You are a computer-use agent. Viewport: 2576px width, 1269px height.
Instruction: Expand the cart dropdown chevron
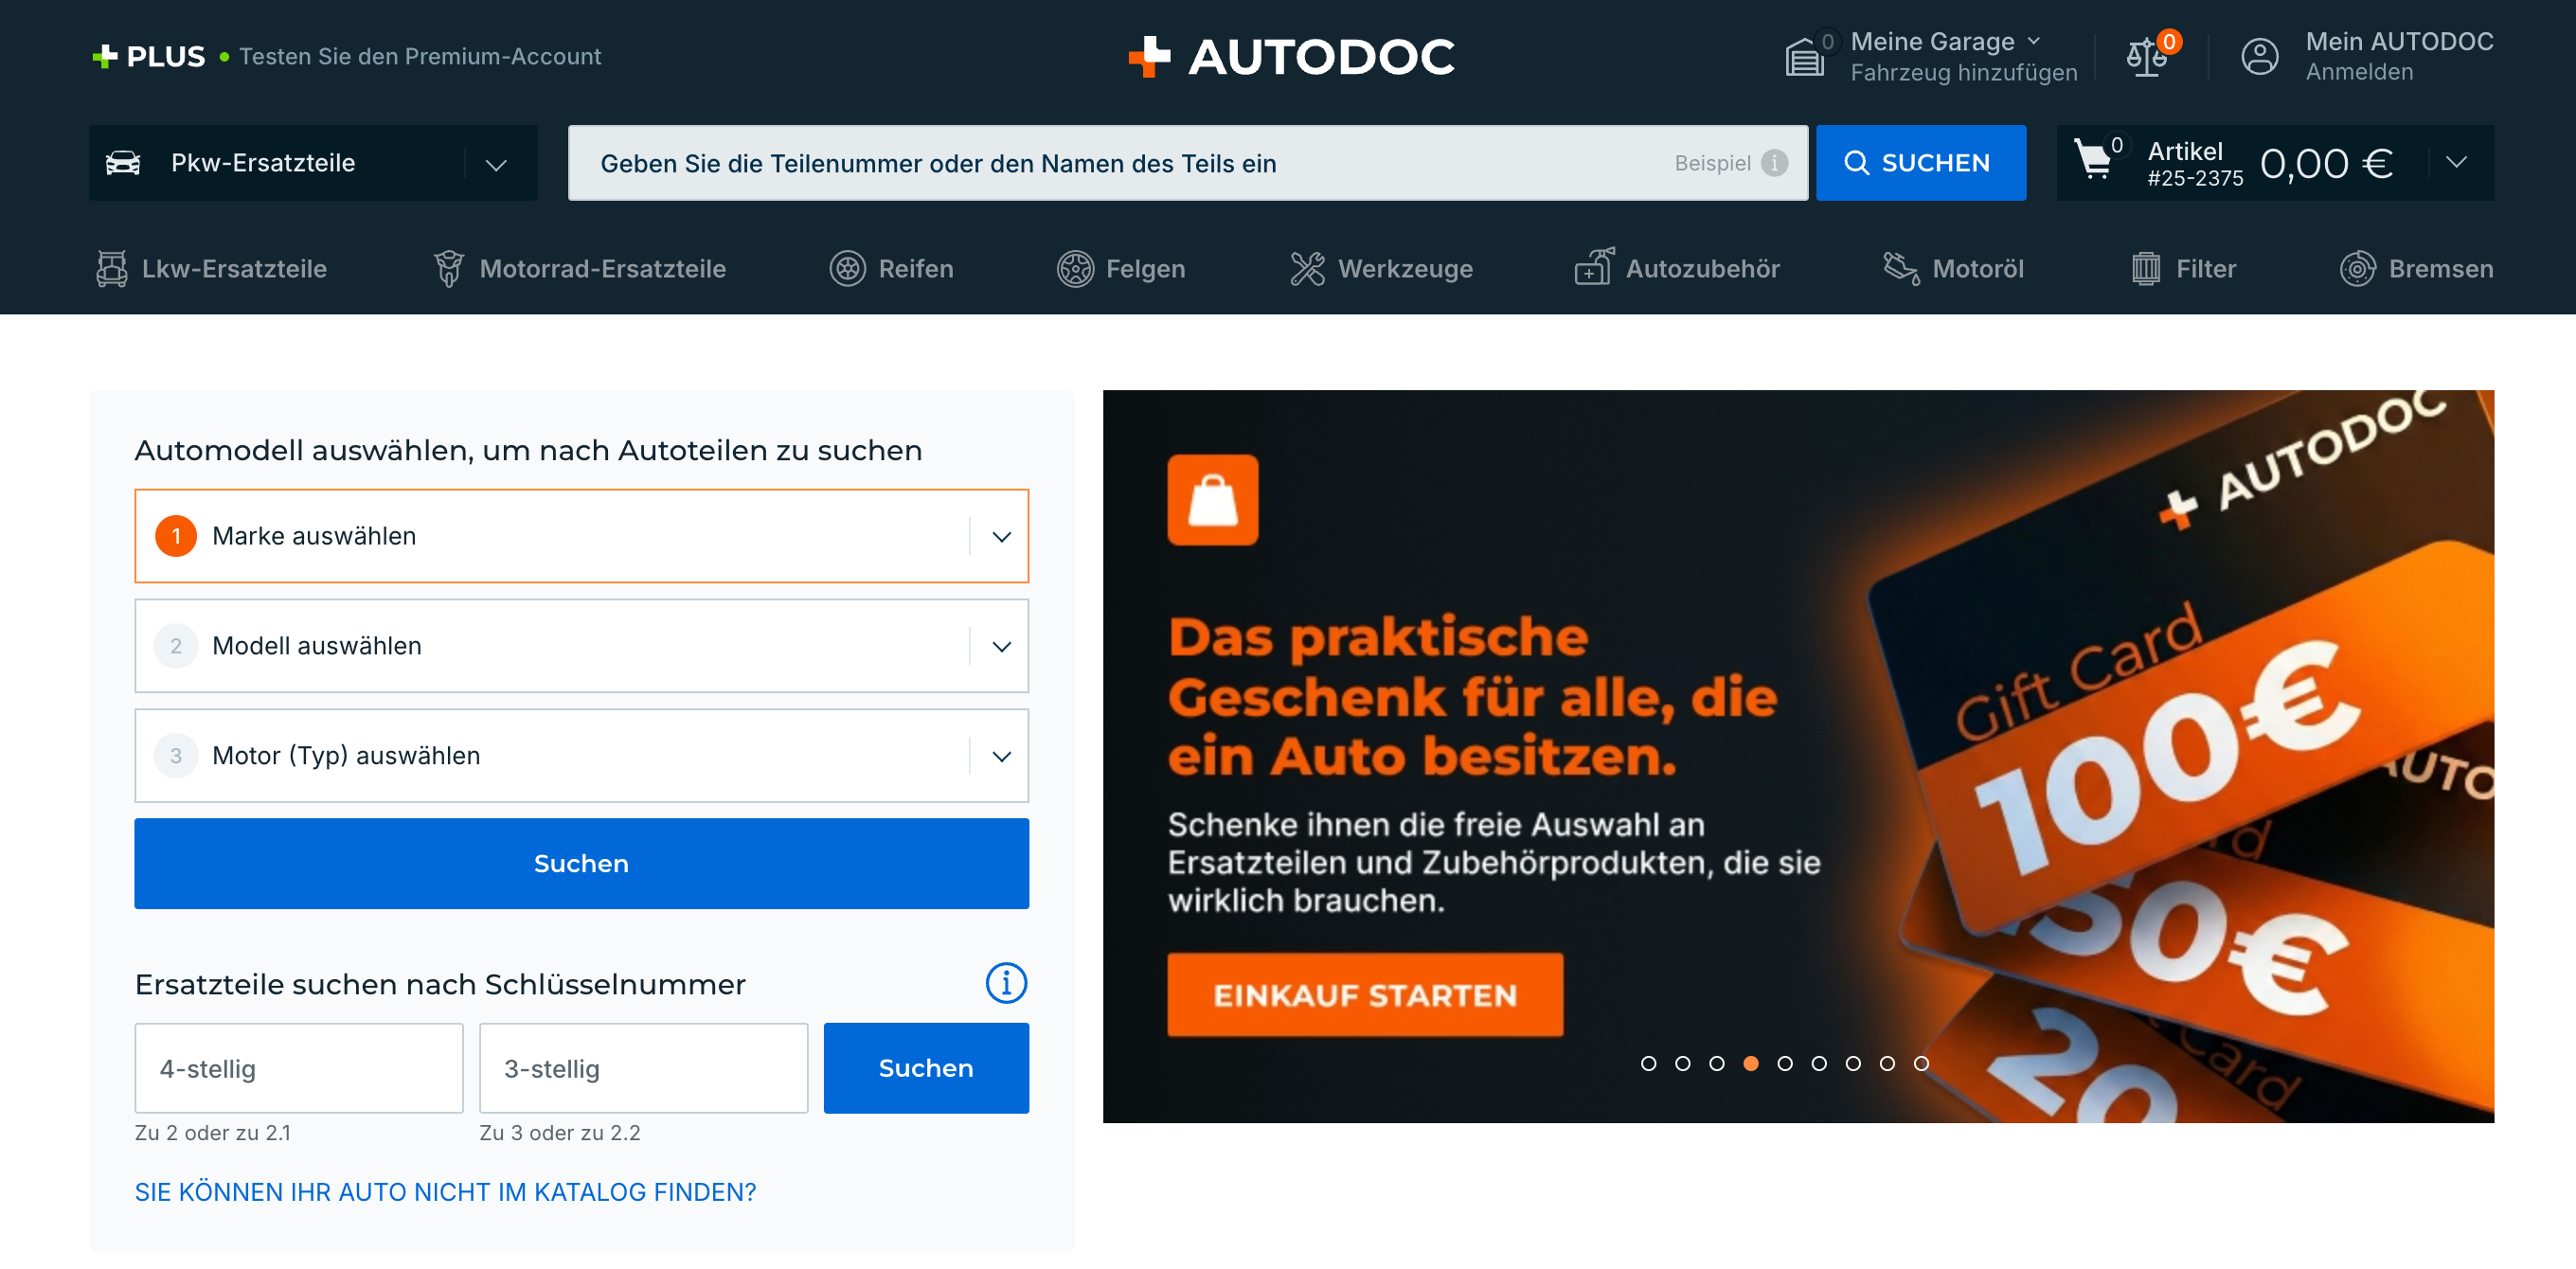click(2456, 163)
